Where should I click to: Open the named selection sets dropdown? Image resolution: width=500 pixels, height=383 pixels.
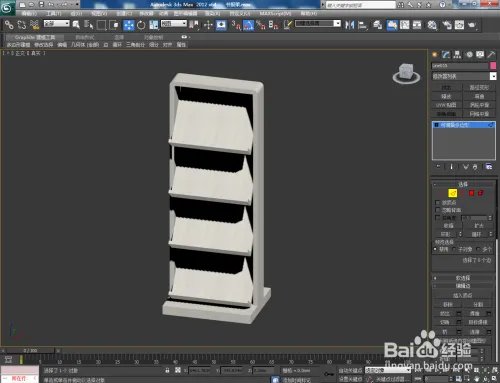click(x=318, y=23)
